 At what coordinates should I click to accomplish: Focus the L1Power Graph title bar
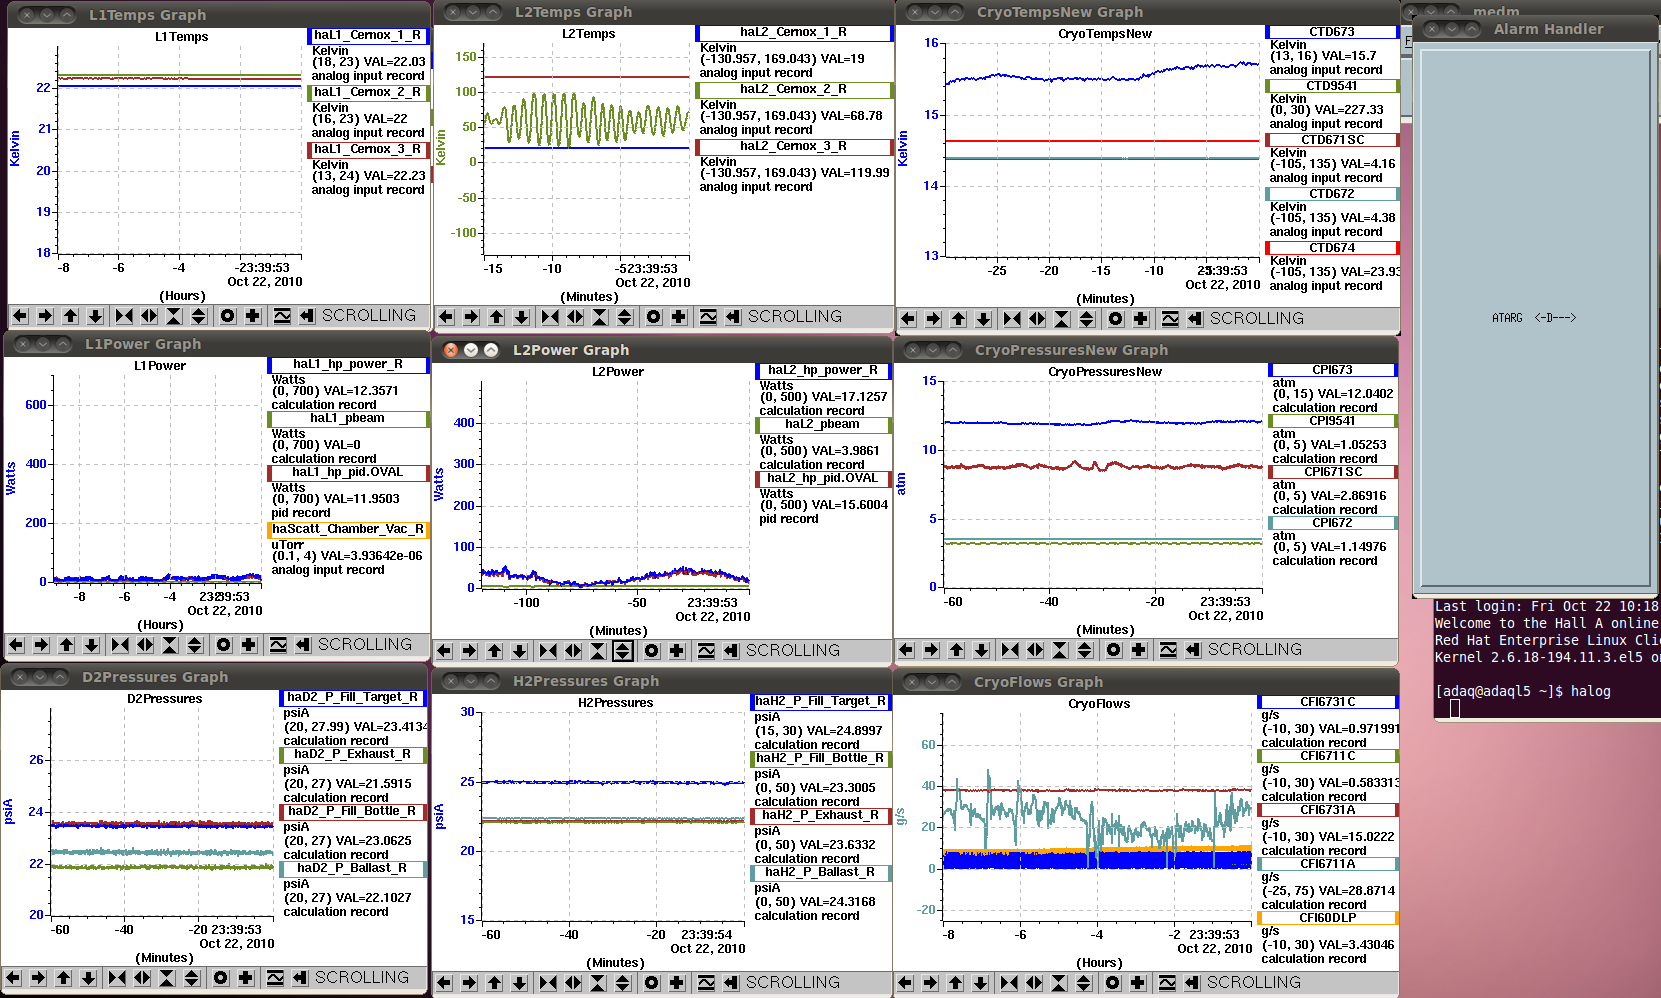[x=217, y=344]
